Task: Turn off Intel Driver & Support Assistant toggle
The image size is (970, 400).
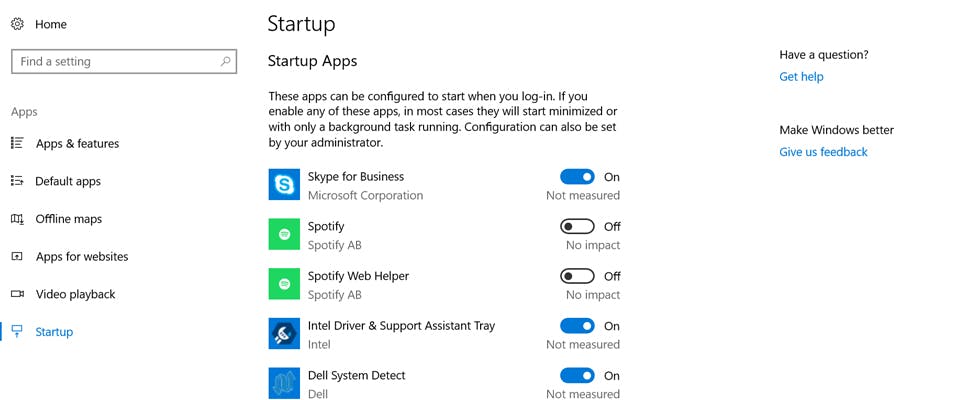Action: [x=577, y=326]
